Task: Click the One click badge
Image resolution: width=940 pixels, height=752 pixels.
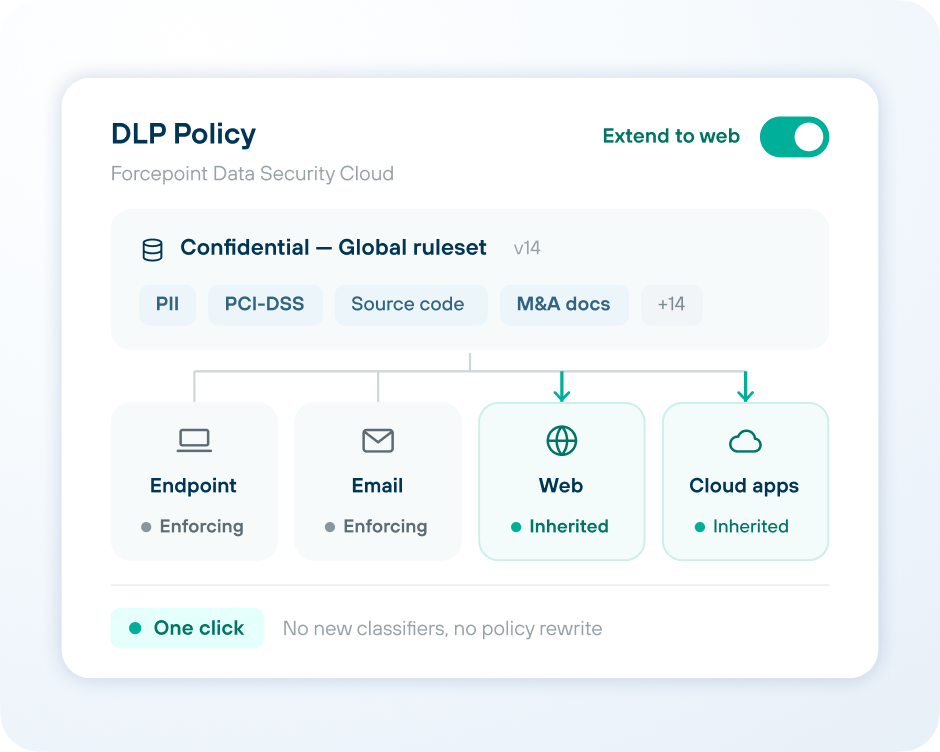Action: point(187,628)
